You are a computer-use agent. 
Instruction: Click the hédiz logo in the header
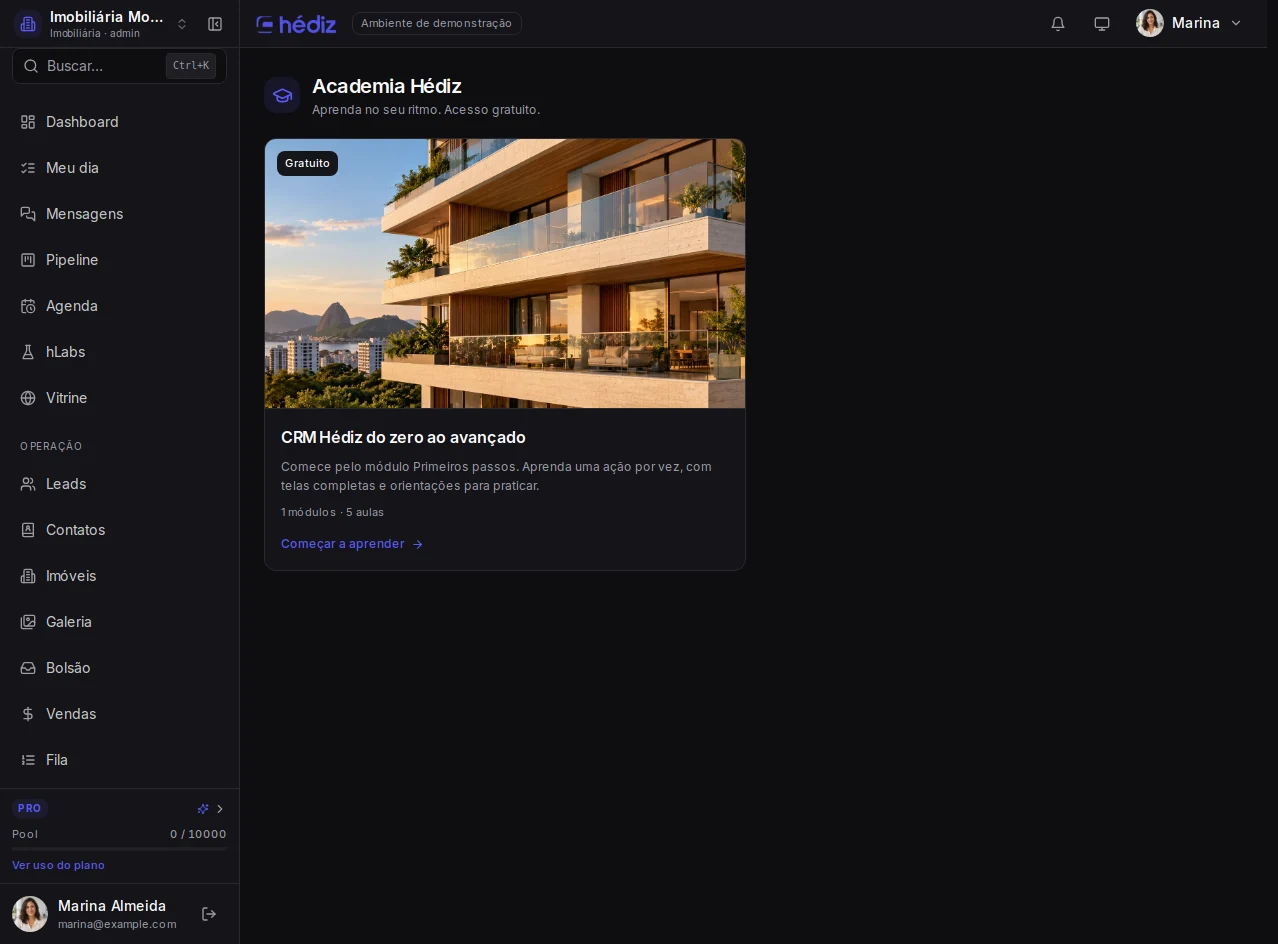click(296, 24)
